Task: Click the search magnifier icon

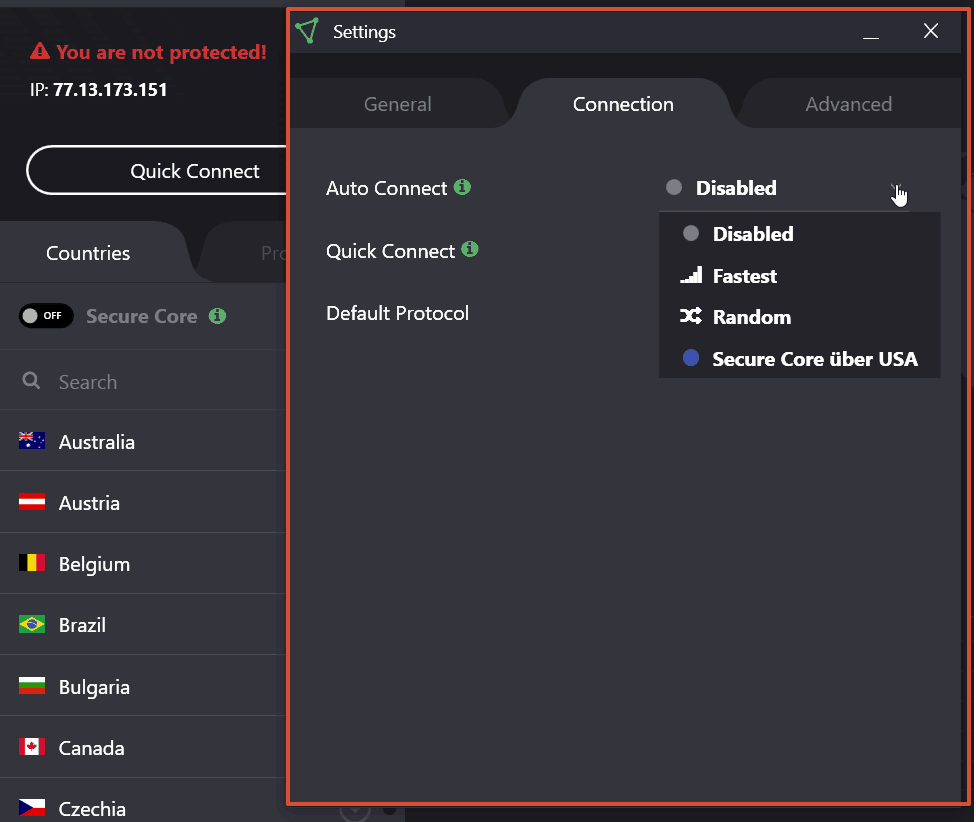Action: pyautogui.click(x=31, y=380)
